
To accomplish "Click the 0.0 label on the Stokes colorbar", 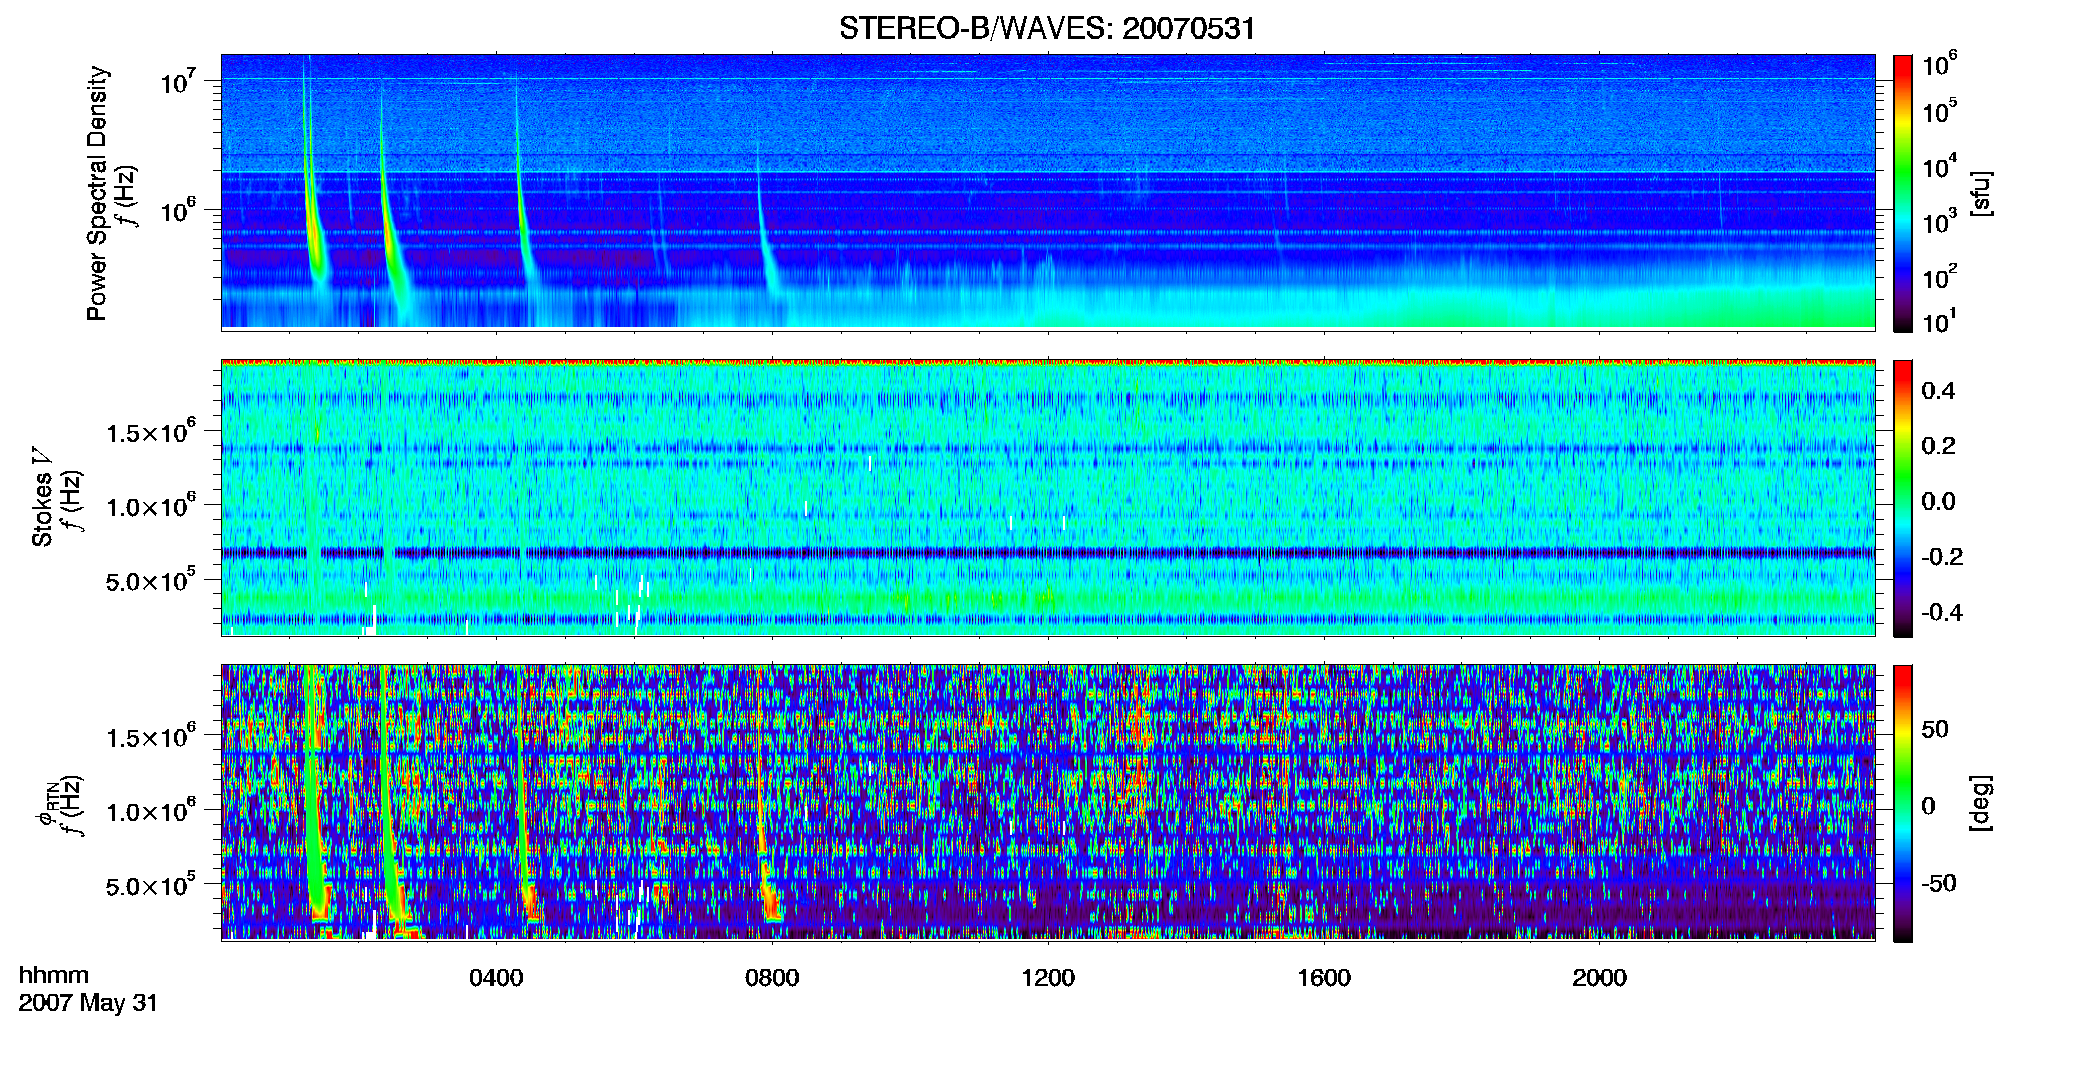I will coord(1938,502).
